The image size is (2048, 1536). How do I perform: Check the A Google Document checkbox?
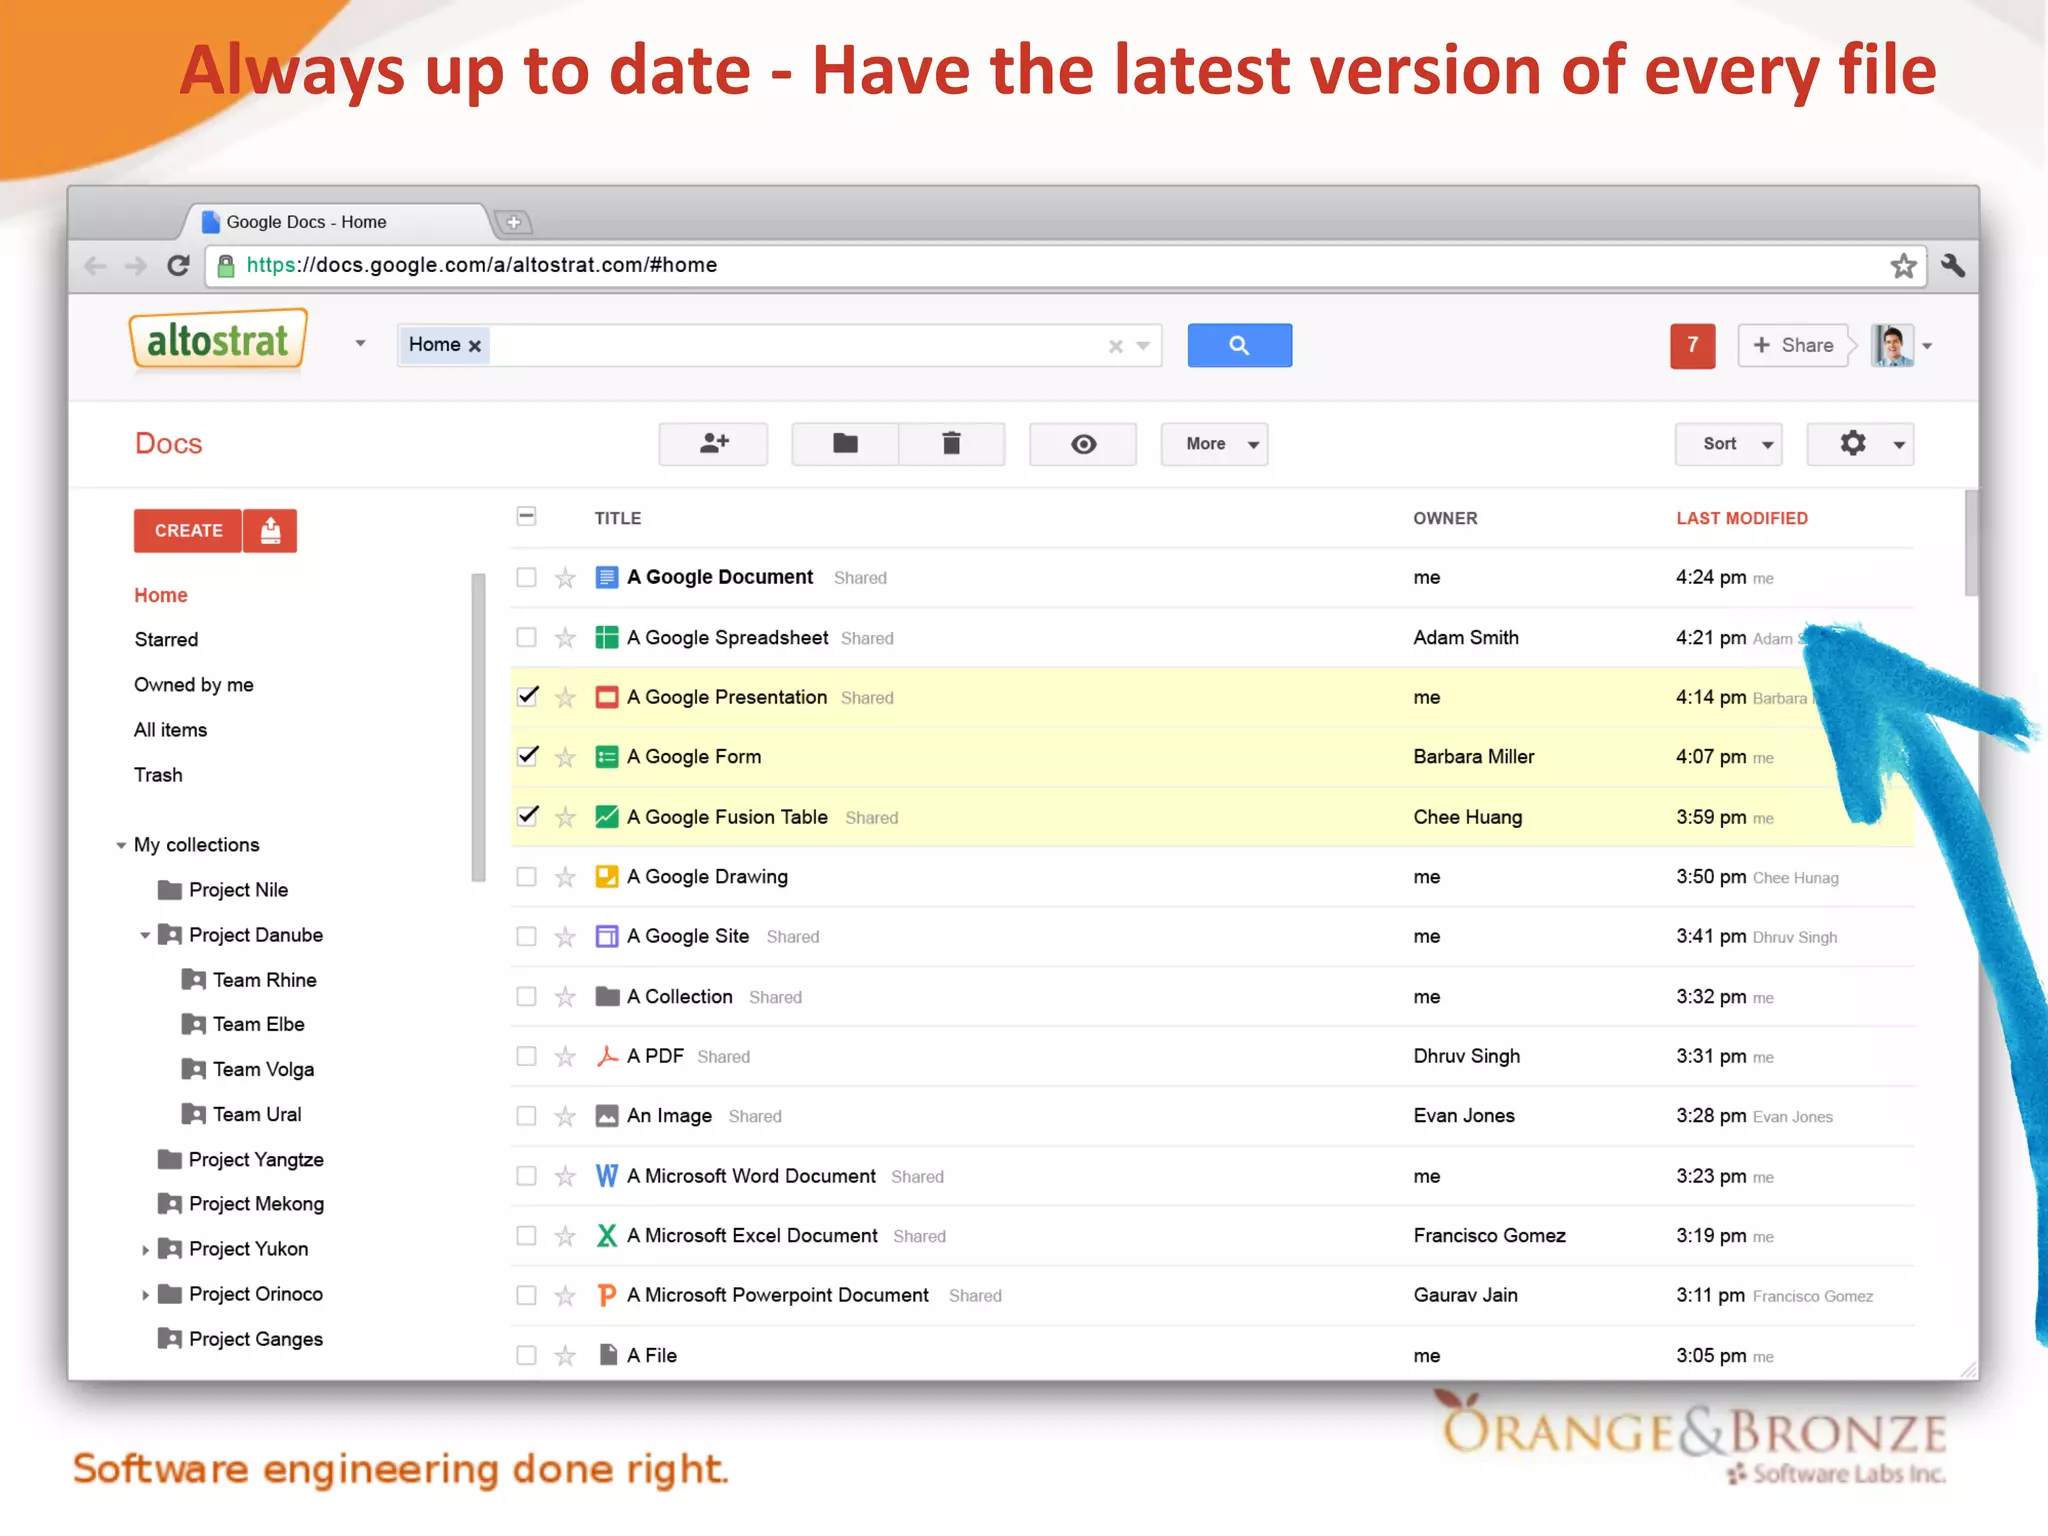click(526, 578)
